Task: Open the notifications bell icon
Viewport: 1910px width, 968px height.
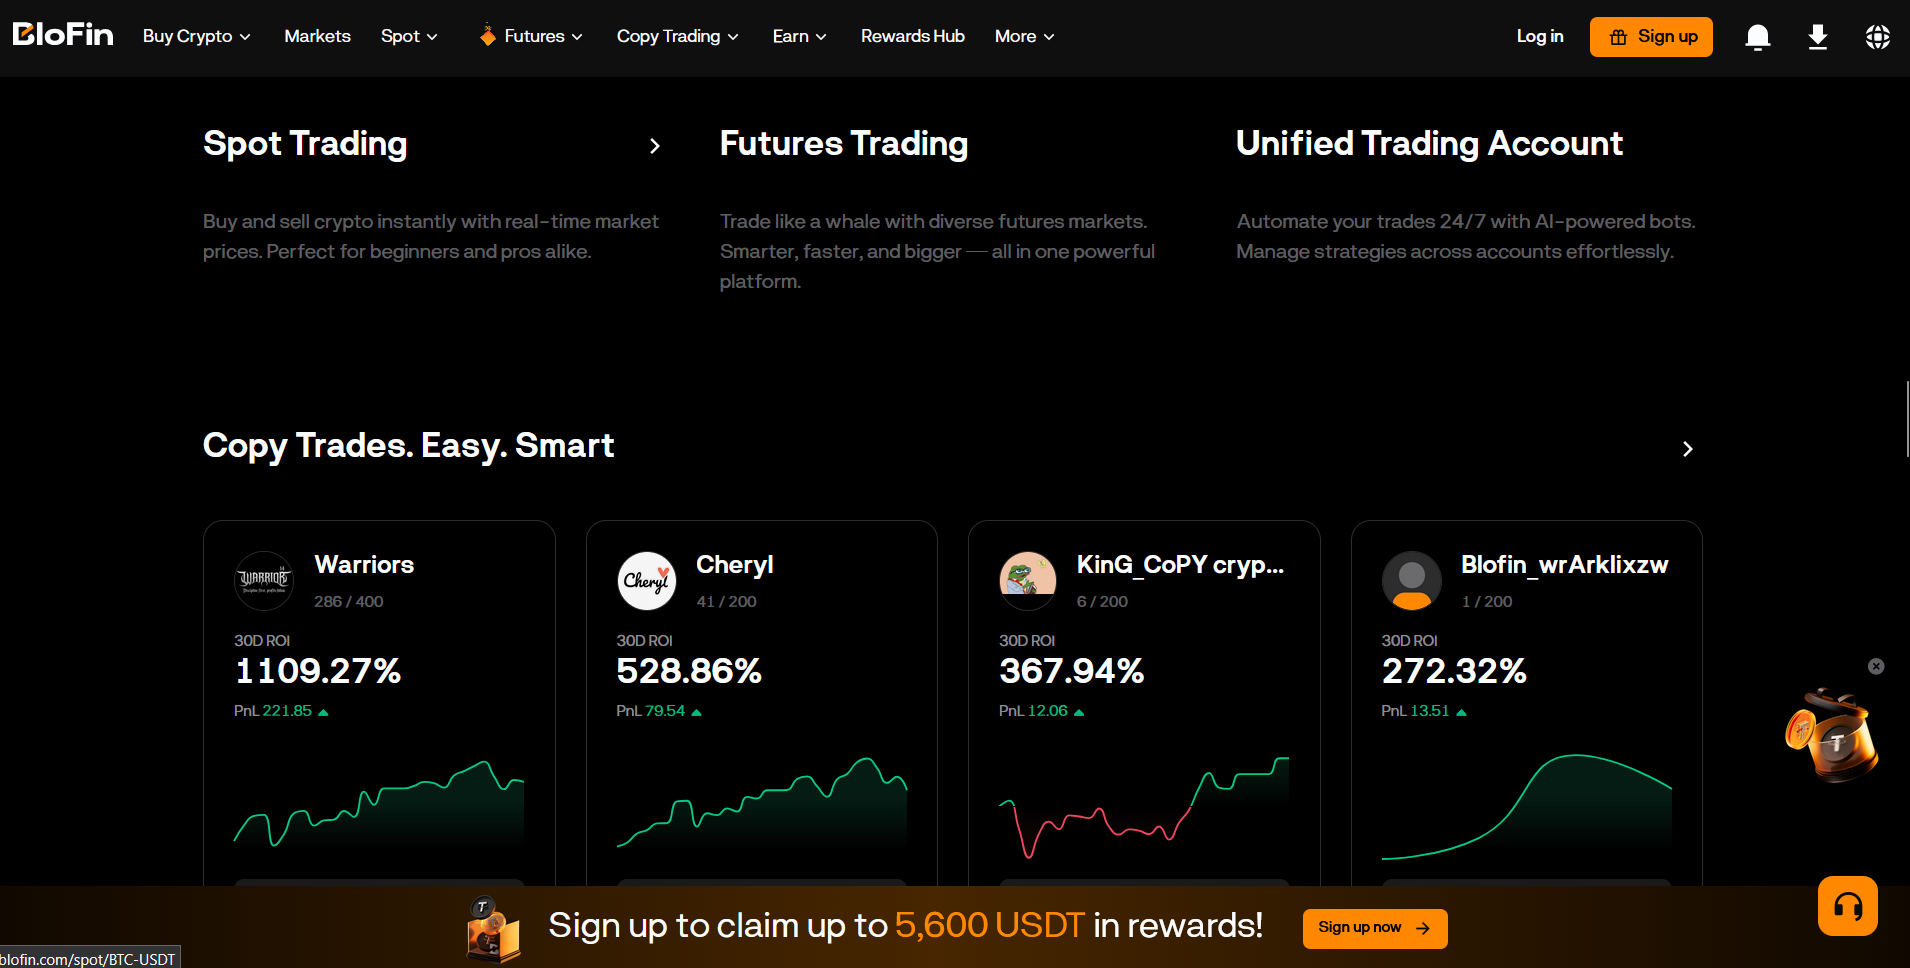Action: tap(1757, 37)
